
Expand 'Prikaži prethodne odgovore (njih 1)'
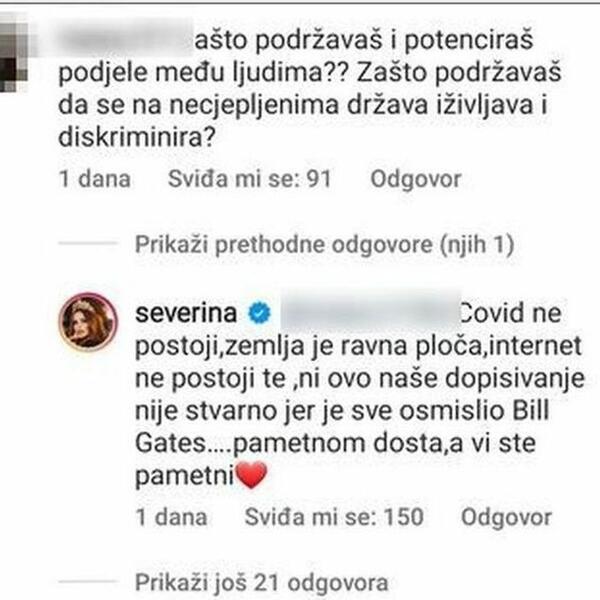click(x=324, y=245)
